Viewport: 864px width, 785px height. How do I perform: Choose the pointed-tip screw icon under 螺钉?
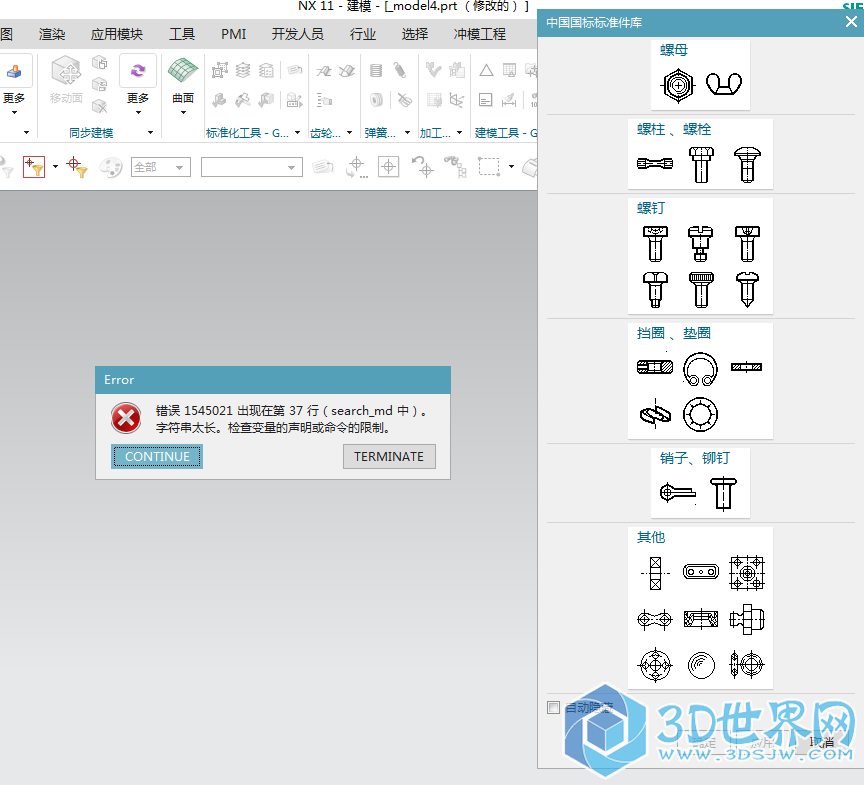(747, 290)
